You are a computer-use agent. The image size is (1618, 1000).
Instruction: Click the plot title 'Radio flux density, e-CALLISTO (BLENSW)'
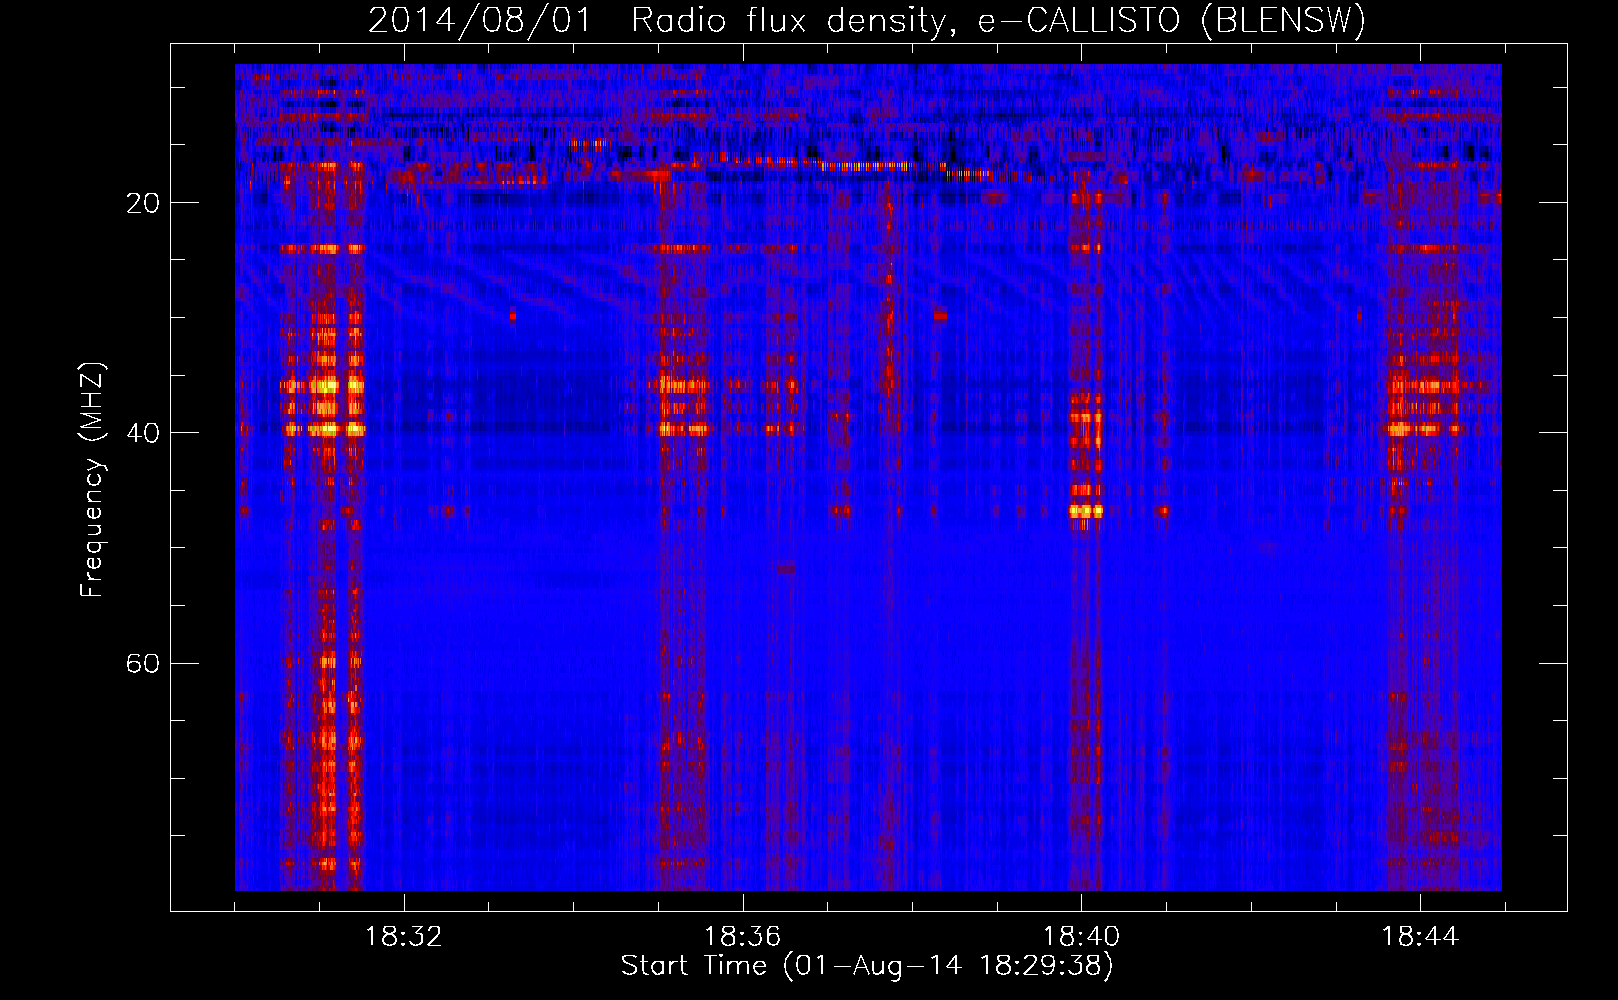[998, 21]
